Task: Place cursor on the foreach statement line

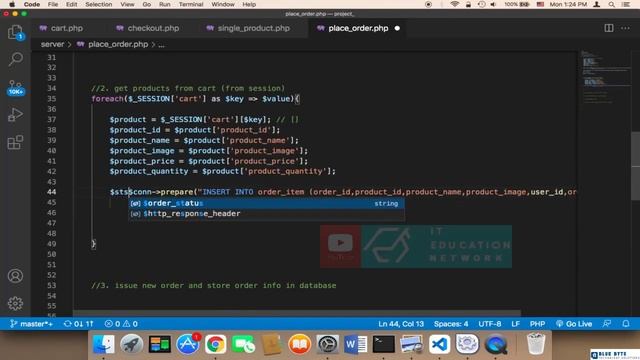Action: click(195, 99)
